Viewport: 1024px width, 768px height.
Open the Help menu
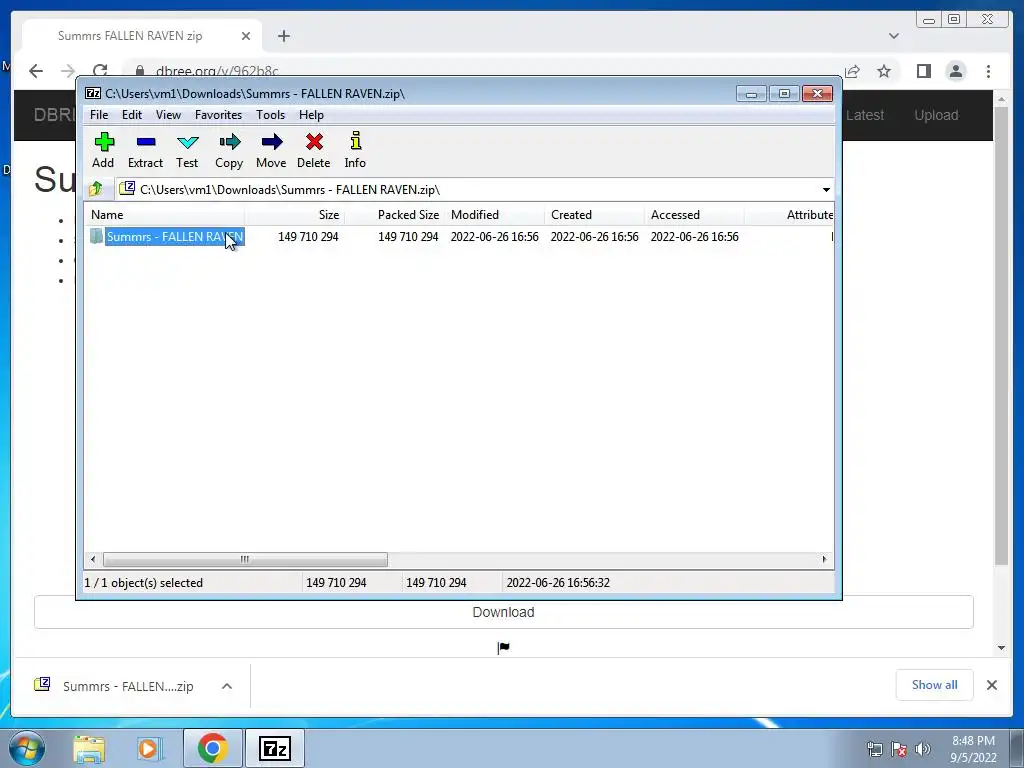pos(312,115)
